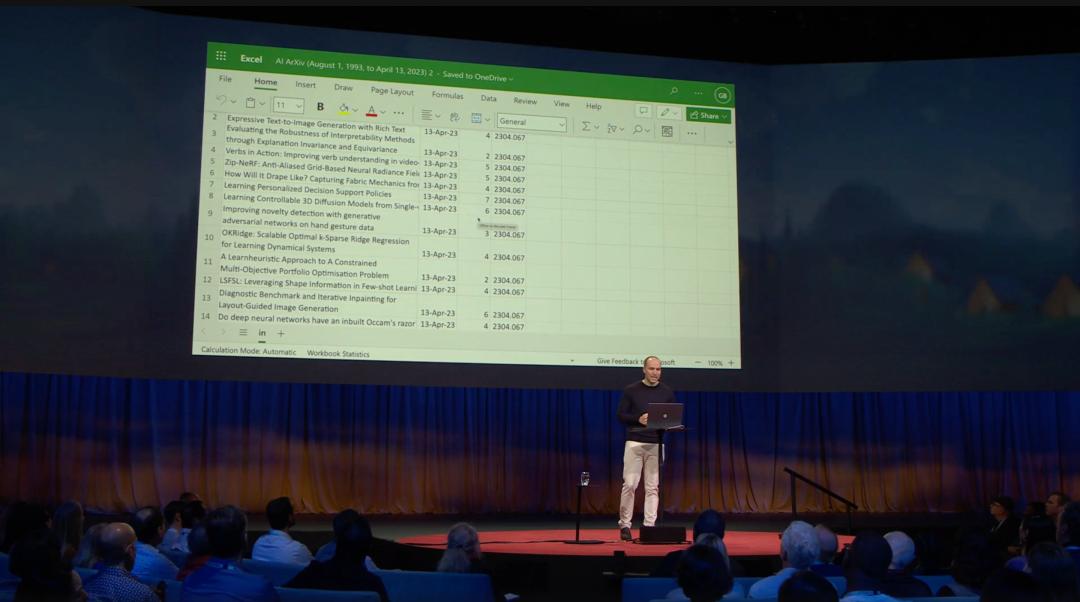Click the Editing pencil mode icon
The width and height of the screenshot is (1080, 602).
[x=664, y=112]
